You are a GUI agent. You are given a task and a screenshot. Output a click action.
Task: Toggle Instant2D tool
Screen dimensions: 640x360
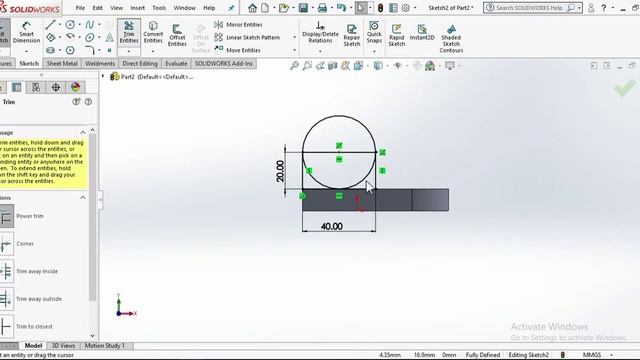tap(422, 32)
